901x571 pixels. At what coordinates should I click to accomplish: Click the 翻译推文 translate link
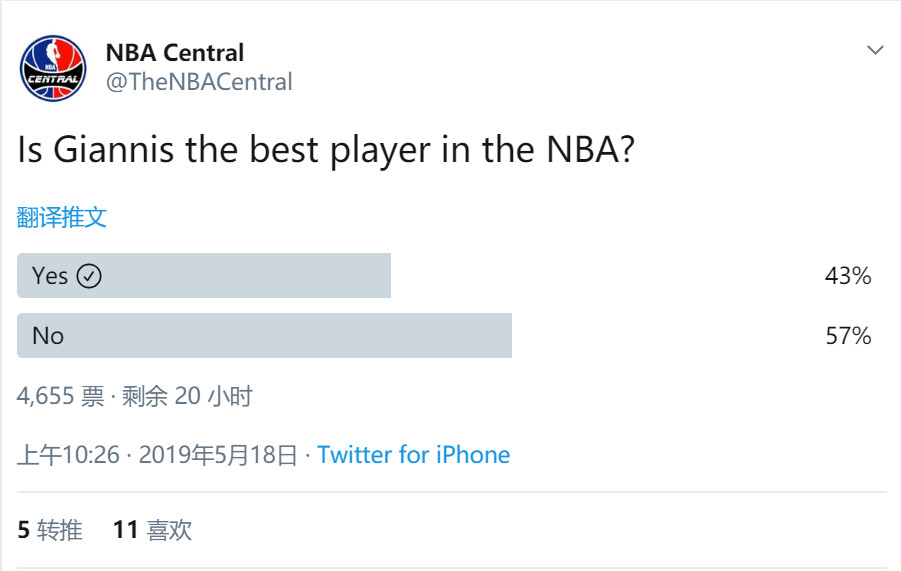pyautogui.click(x=62, y=217)
